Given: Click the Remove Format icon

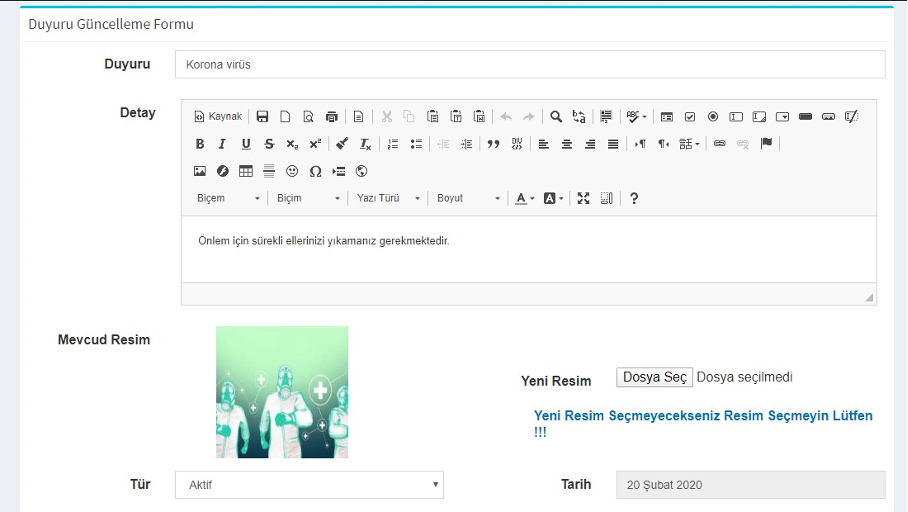Looking at the screenshot, I should click(365, 144).
